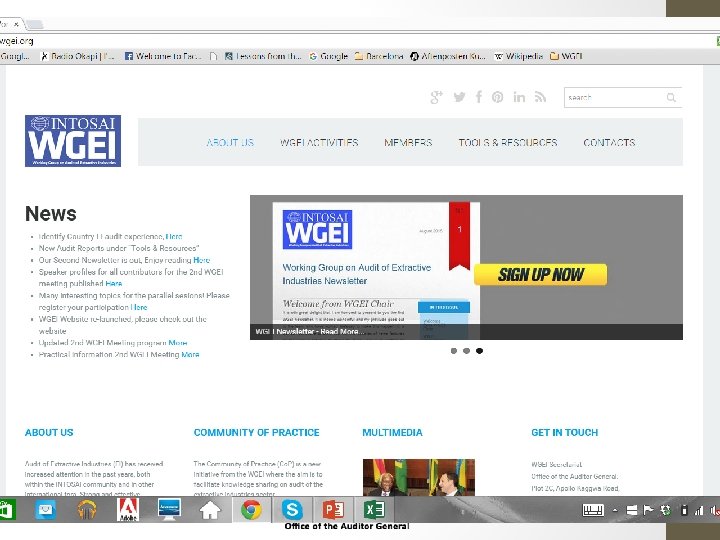720x540 pixels.
Task: Open the Aftenposten bookmark
Action: (448, 56)
